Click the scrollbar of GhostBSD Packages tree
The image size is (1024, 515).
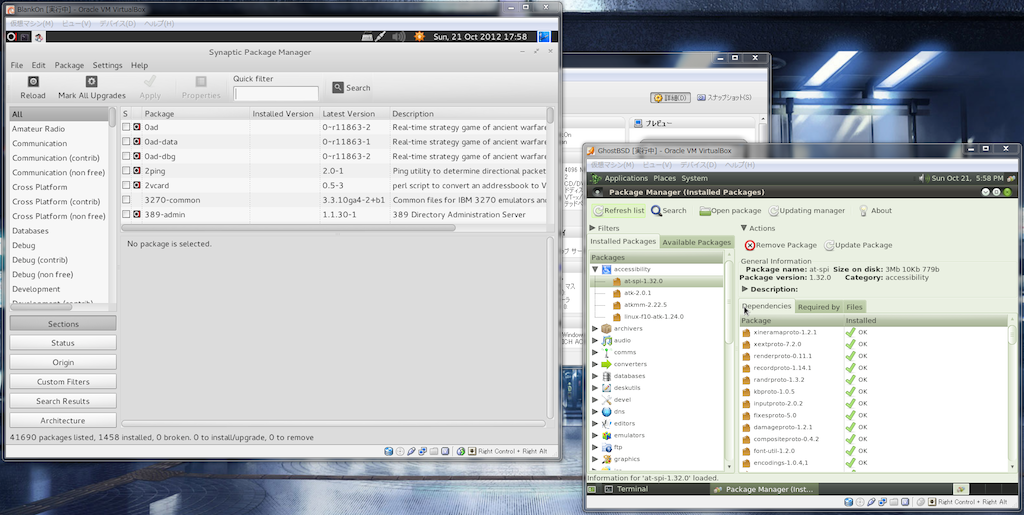(x=729, y=301)
